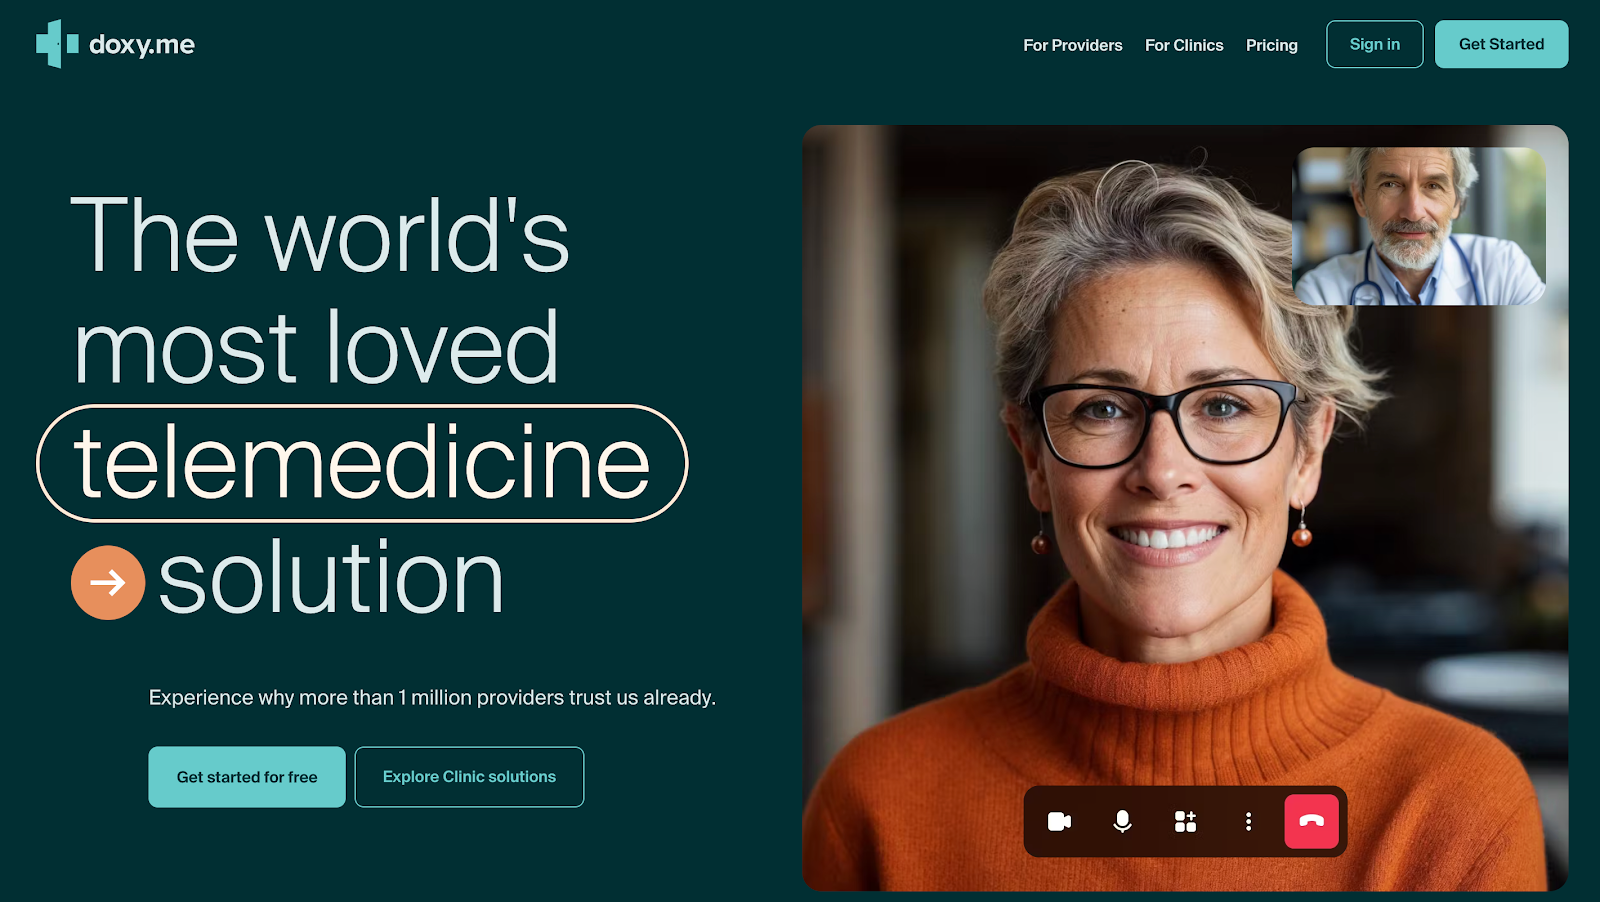This screenshot has height=902, width=1600.
Task: Click the 1 million providers tagline text
Action: pyautogui.click(x=432, y=697)
